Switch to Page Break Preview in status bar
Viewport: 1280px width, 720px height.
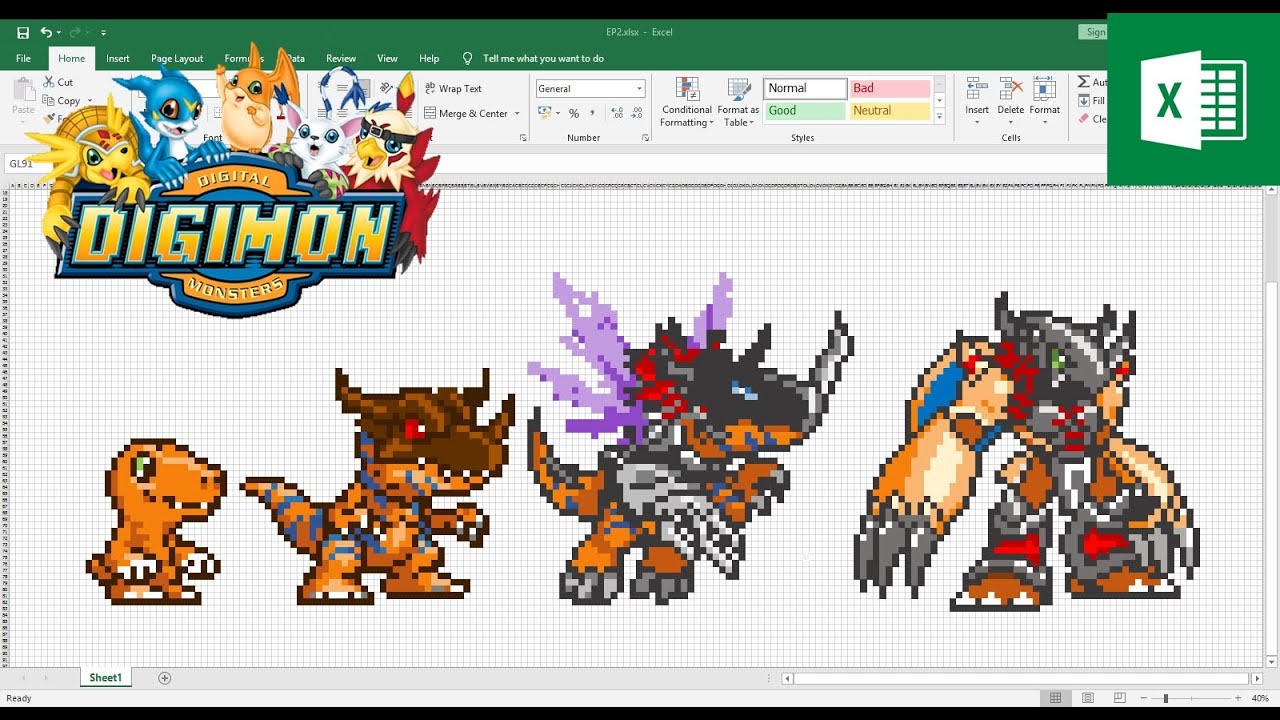click(x=1120, y=698)
